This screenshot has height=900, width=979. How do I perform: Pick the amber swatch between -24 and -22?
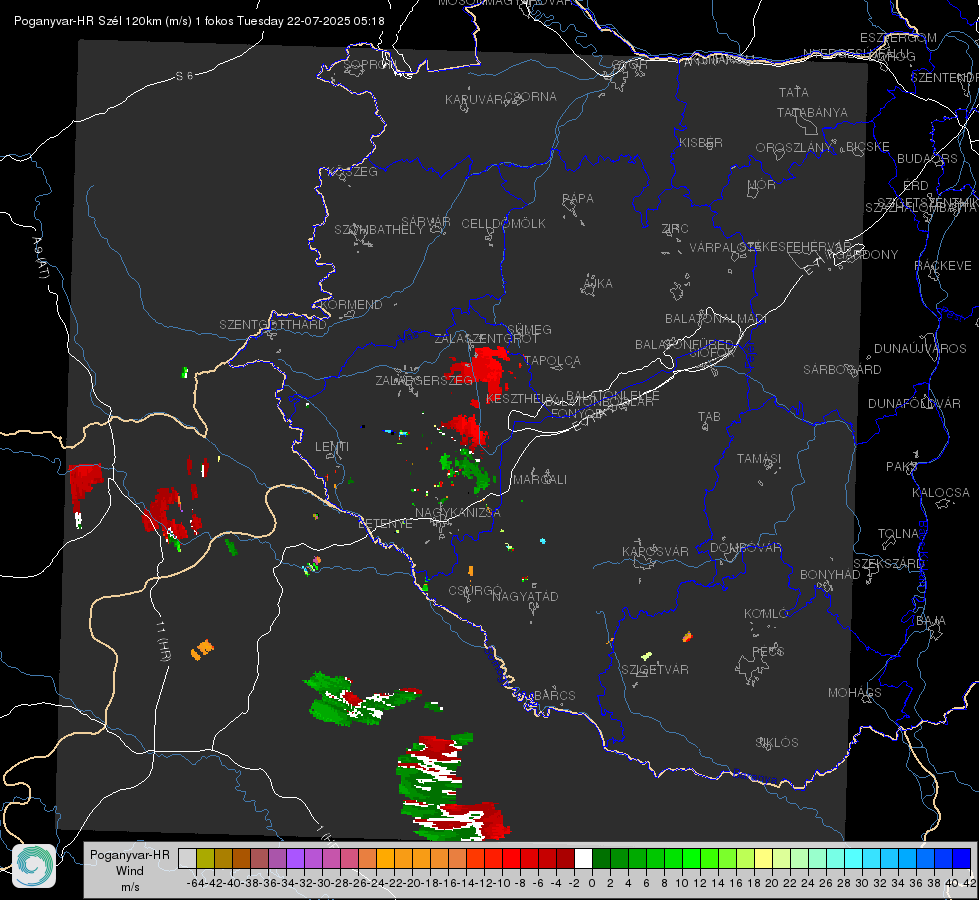point(385,859)
